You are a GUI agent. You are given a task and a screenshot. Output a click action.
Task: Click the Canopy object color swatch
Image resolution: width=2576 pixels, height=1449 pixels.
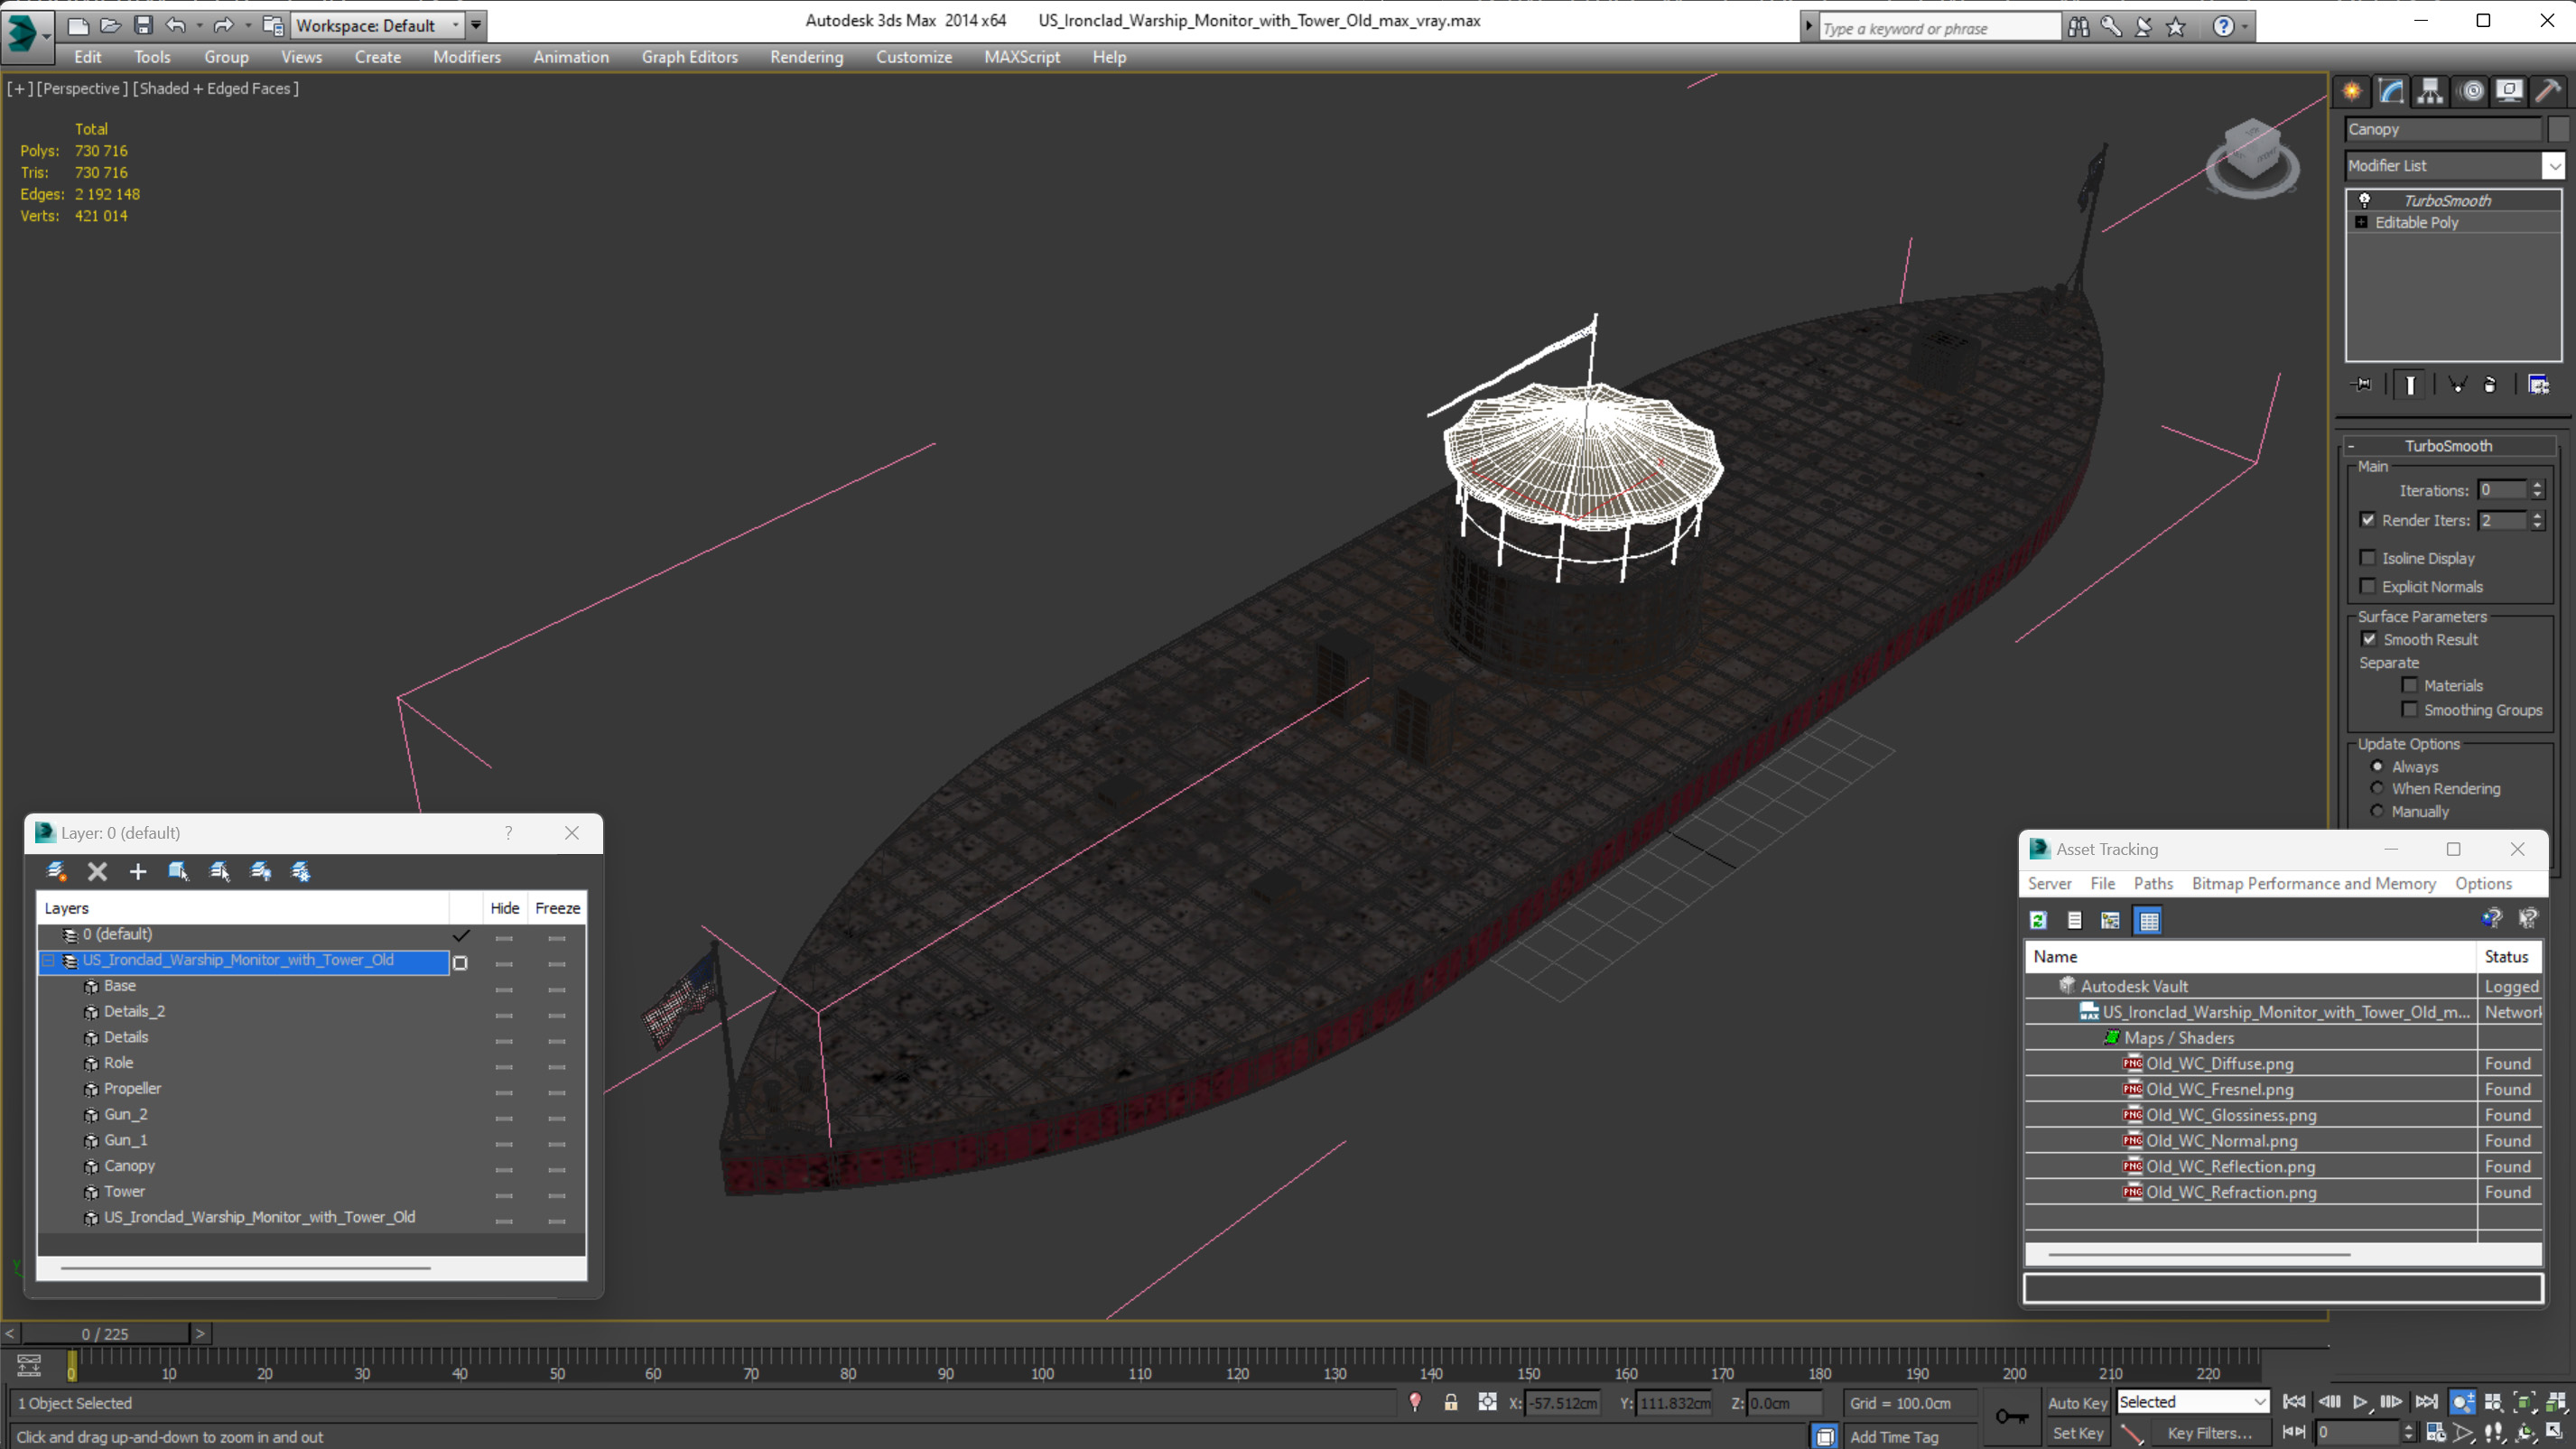click(2558, 129)
